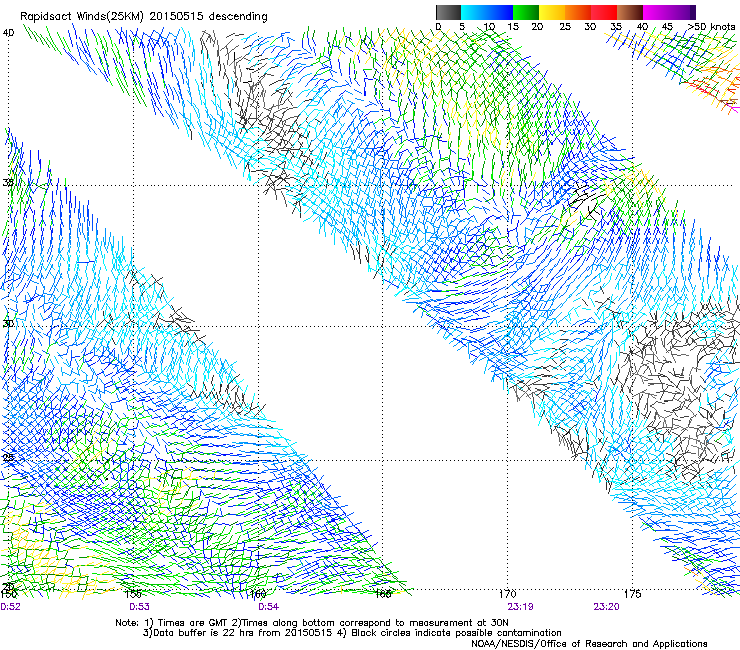This screenshot has height=650, width=740.
Task: Click the NOAA/NESDIS Office of Research credit
Action: [589, 644]
